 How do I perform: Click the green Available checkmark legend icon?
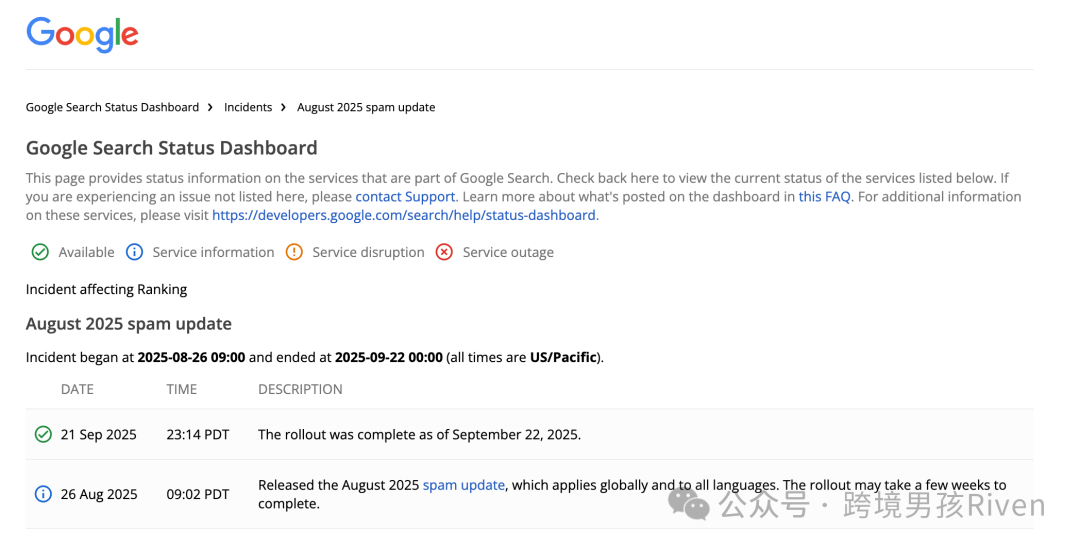tap(40, 253)
